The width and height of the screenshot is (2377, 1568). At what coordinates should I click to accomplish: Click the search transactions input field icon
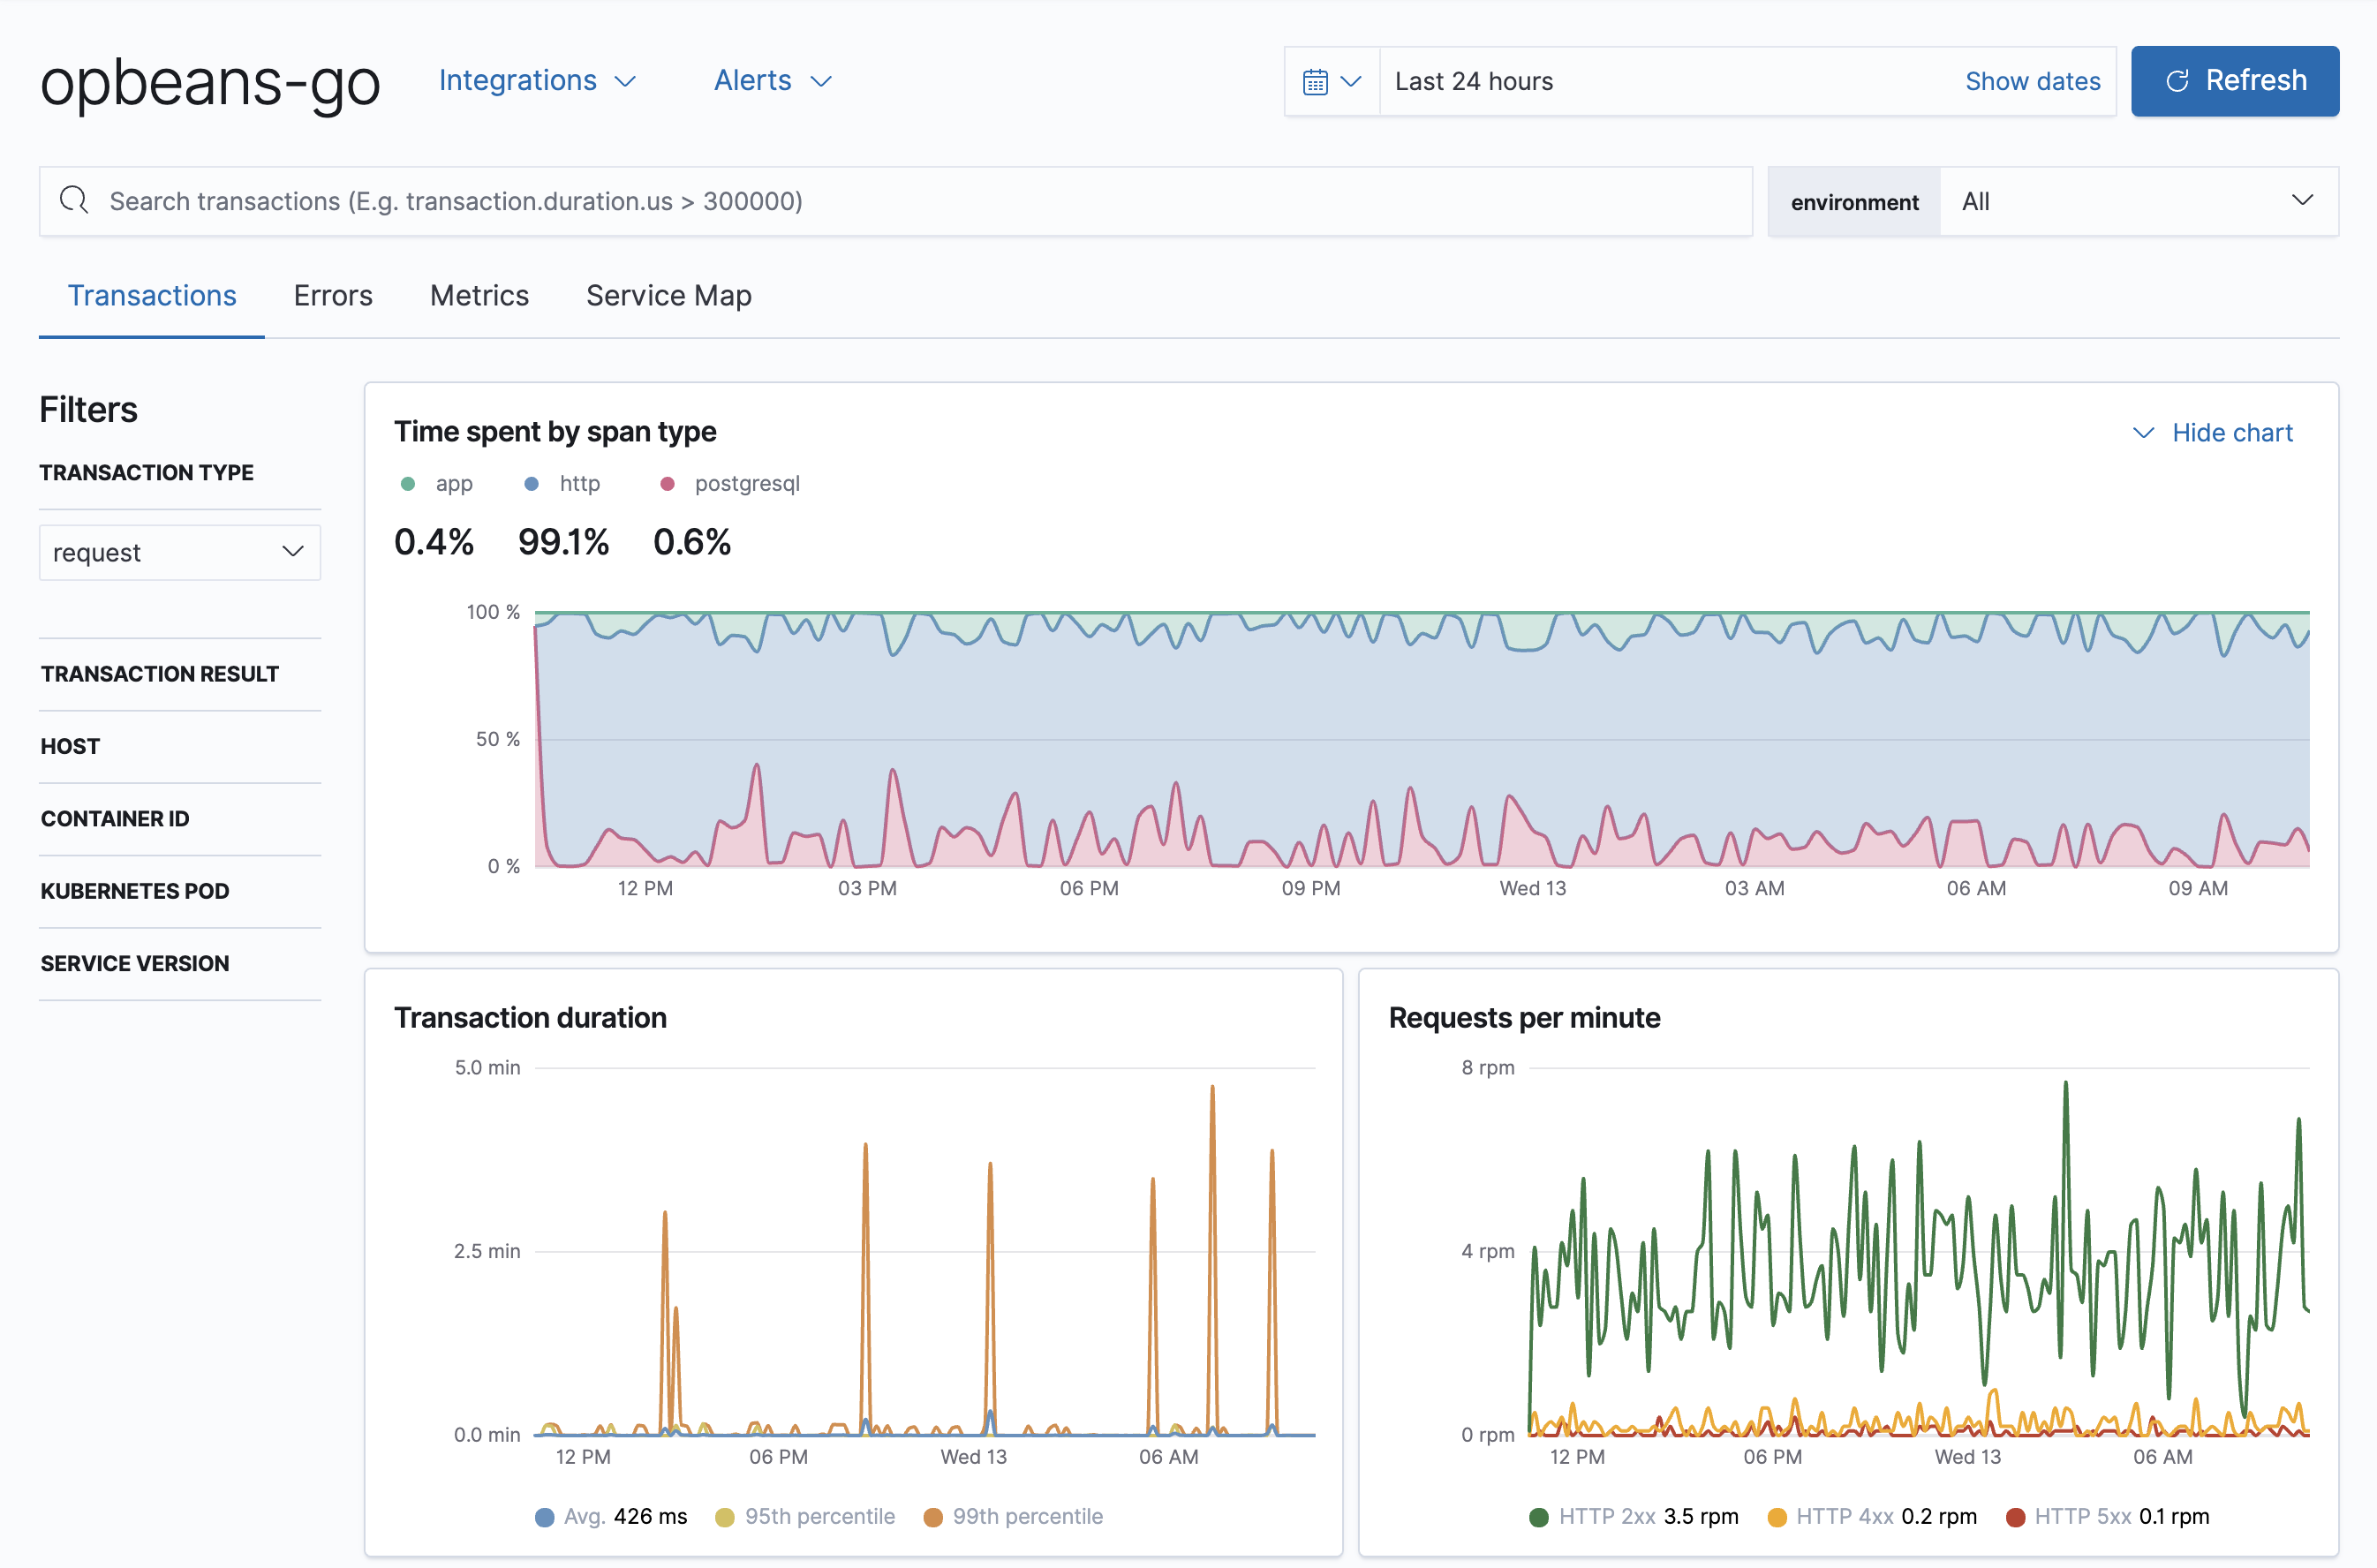coord(75,200)
